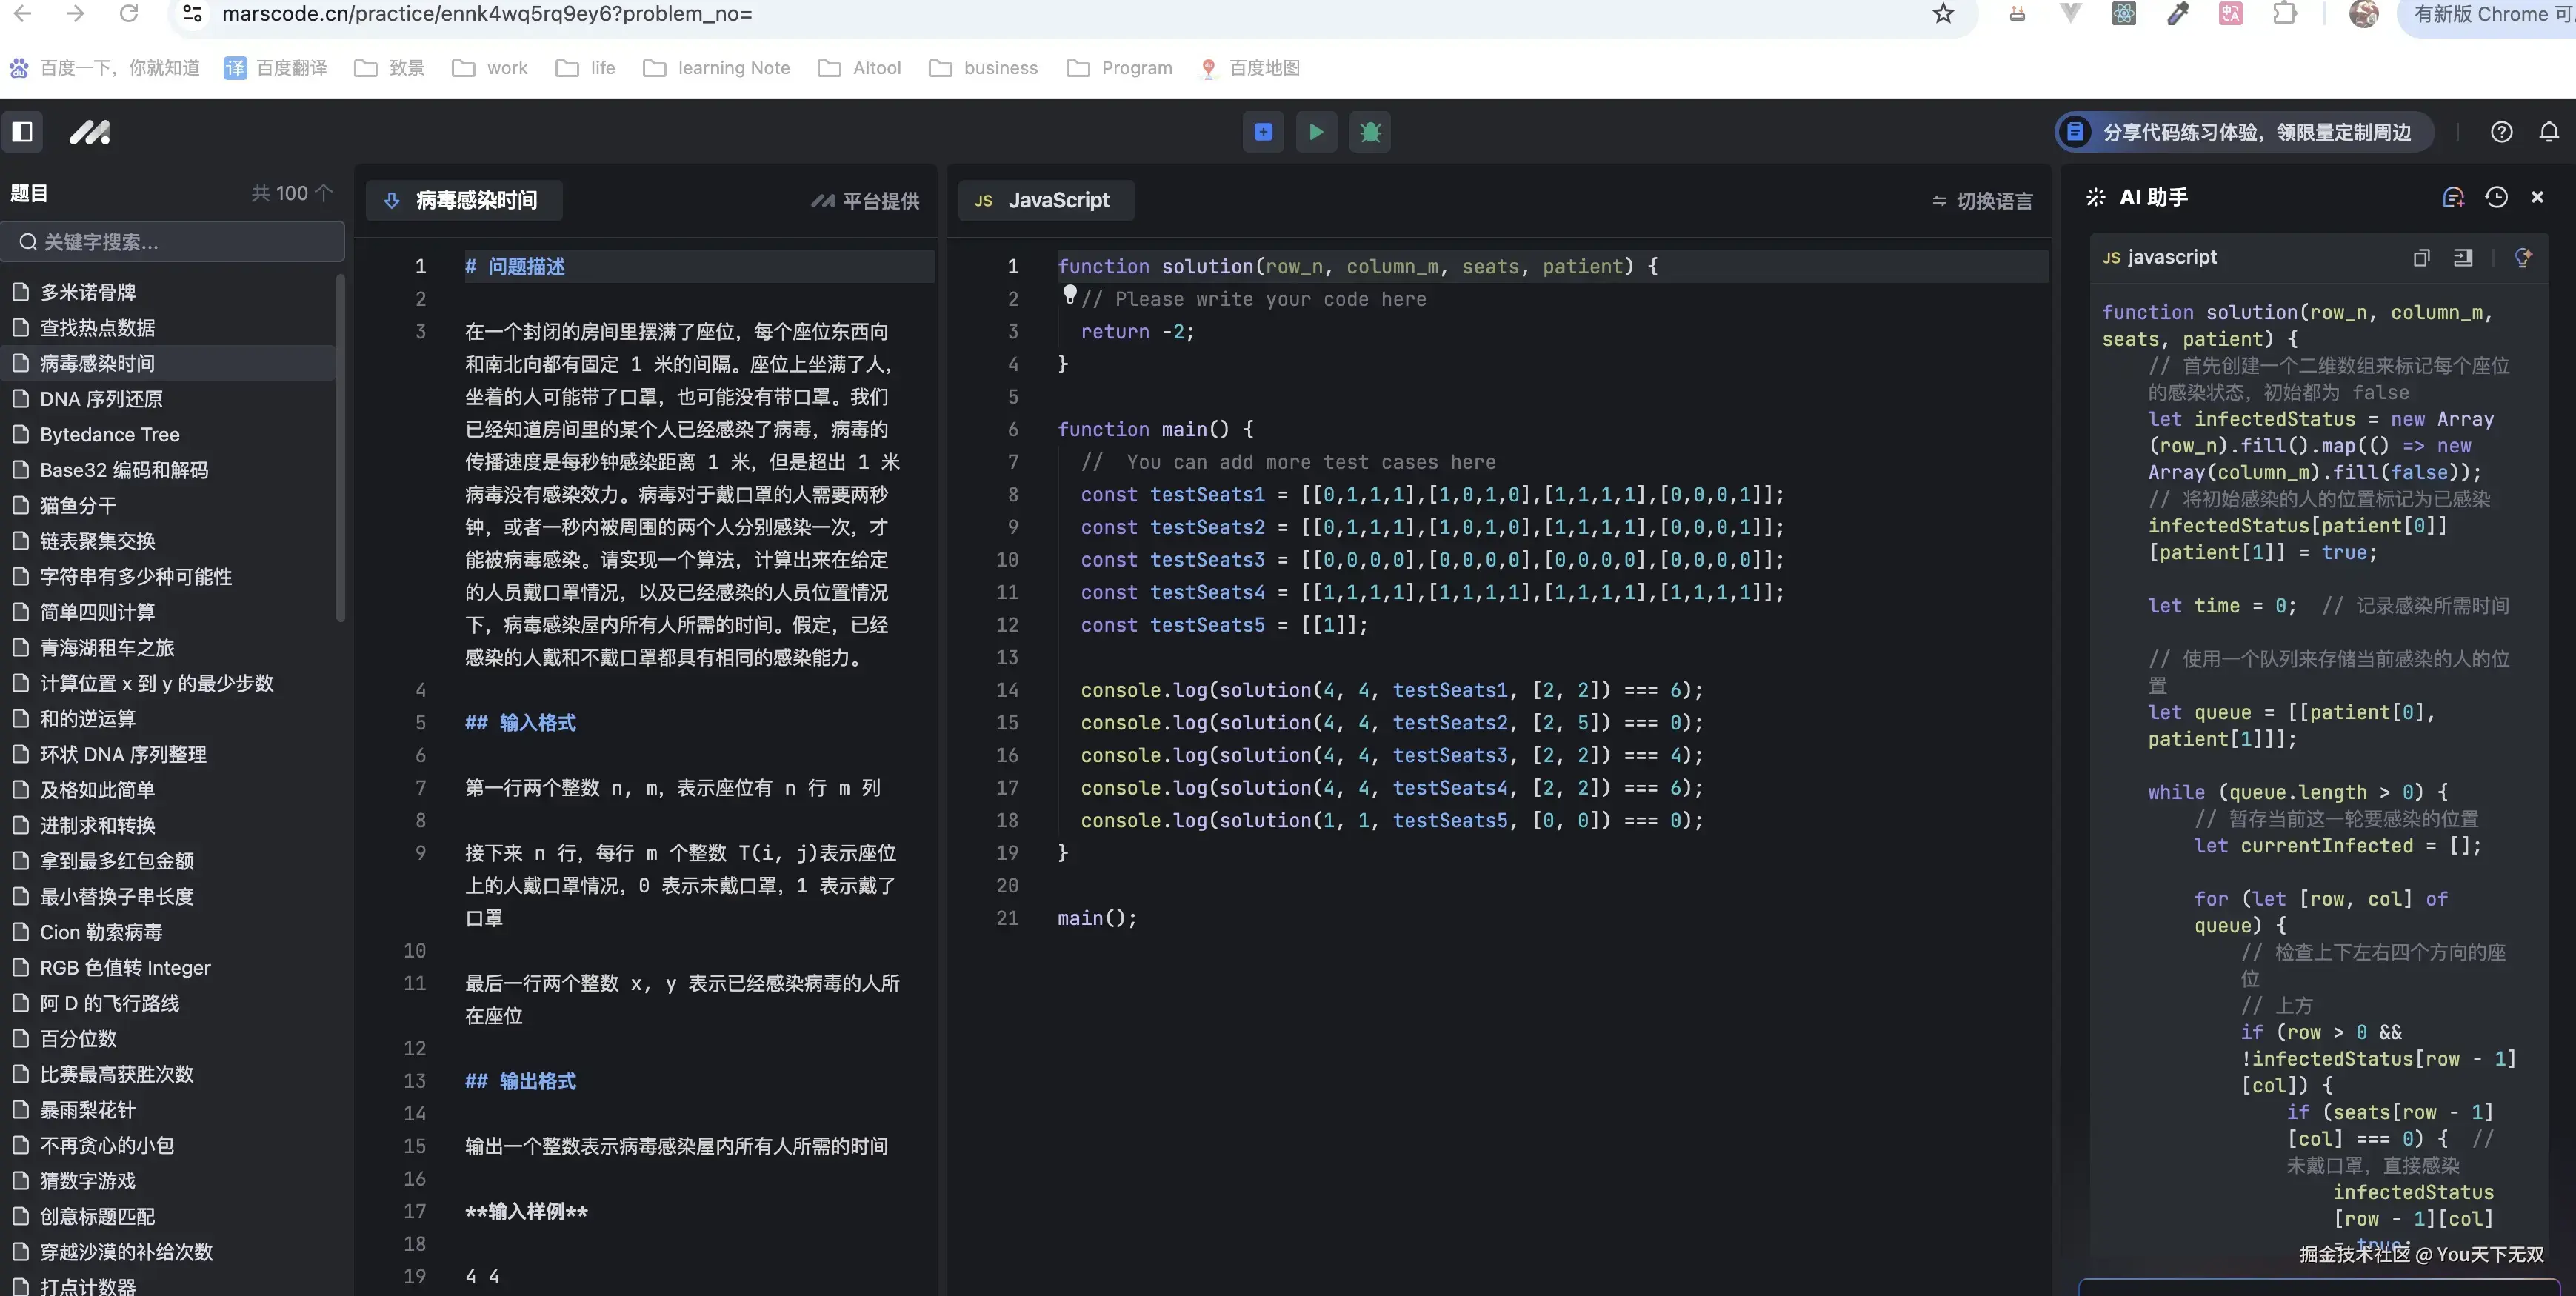Viewport: 2576px width, 1296px height.
Task: Open the notifications bell icon
Action: (x=2549, y=132)
